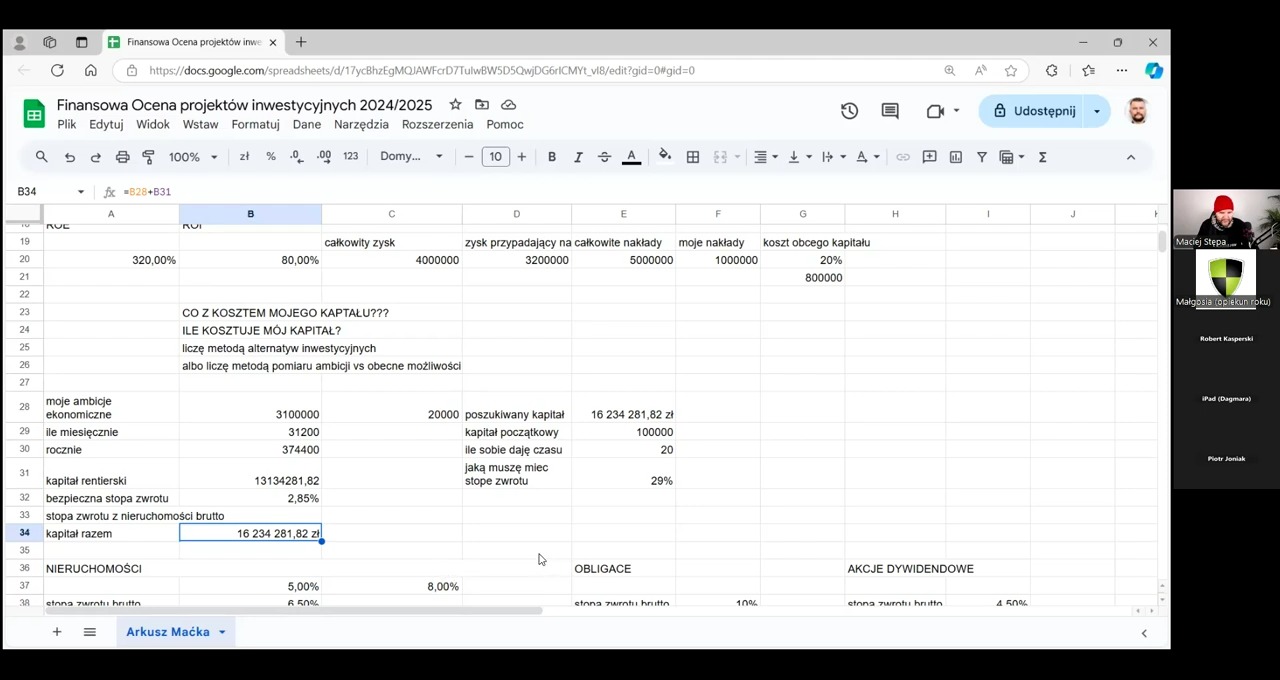This screenshot has width=1280, height=680.
Task: Open the Formatuj menu
Action: pos(255,125)
